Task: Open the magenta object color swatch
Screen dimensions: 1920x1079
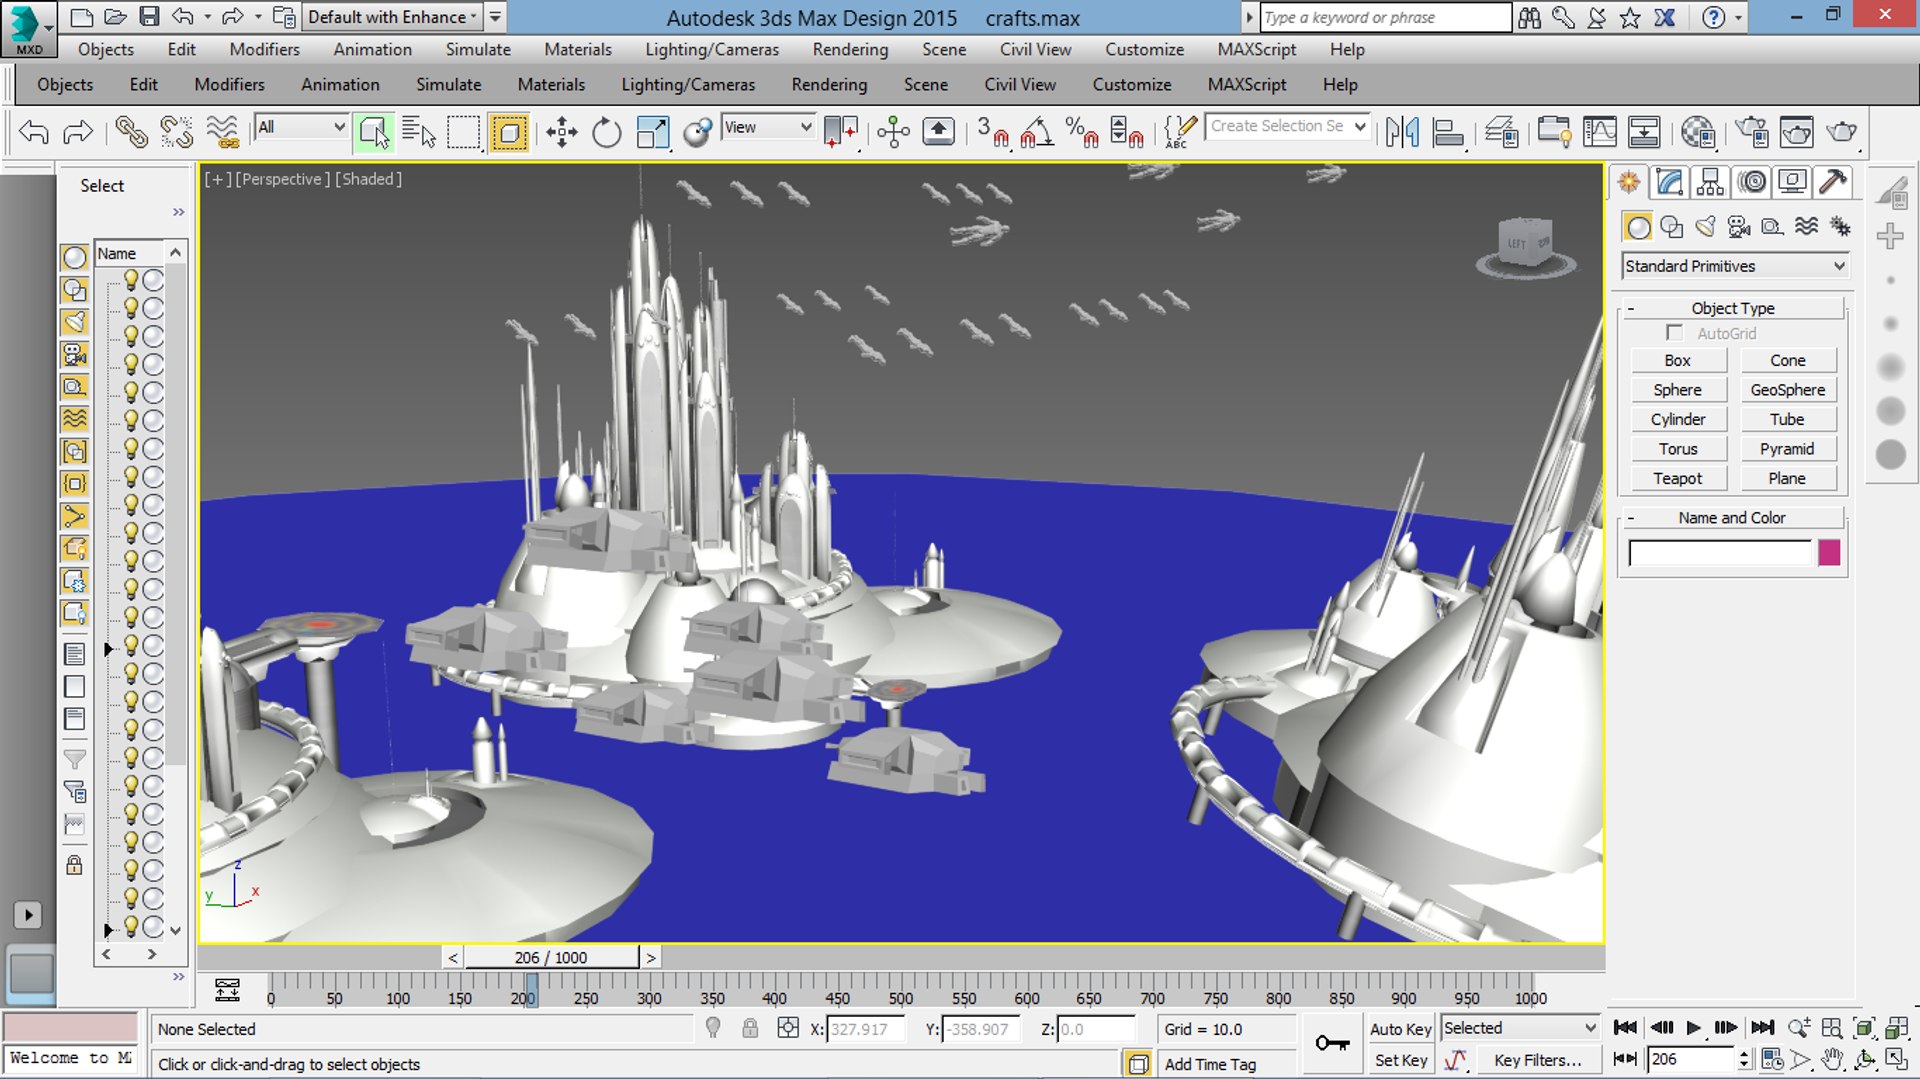Action: (x=1829, y=553)
